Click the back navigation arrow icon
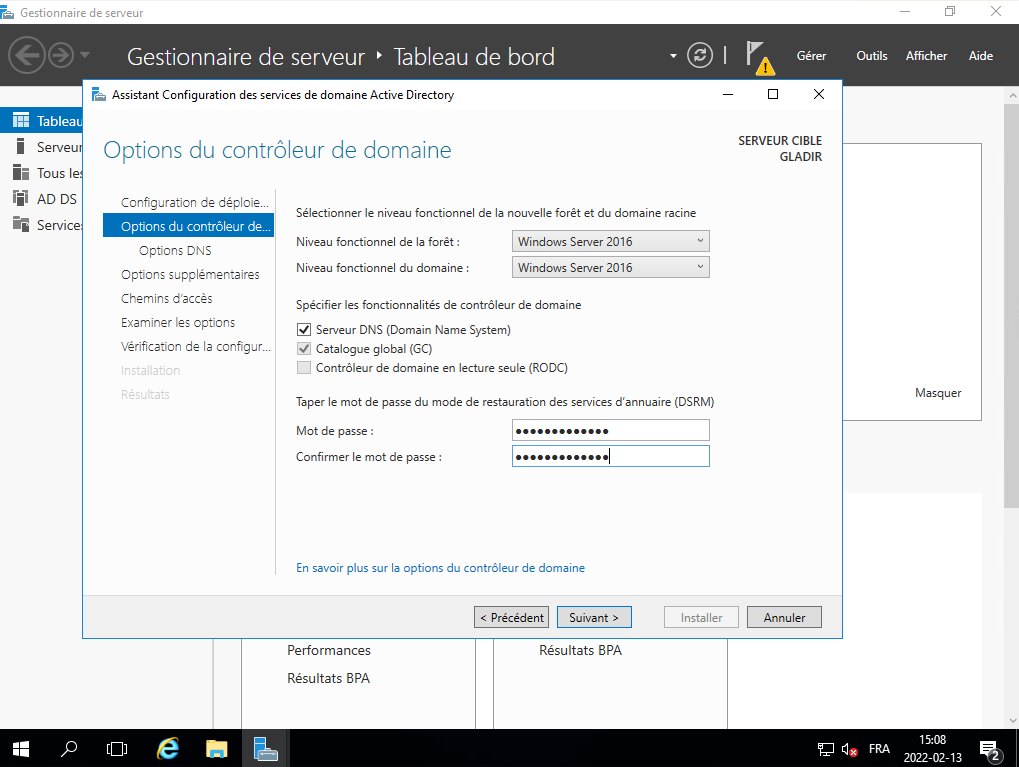This screenshot has width=1019, height=767. [x=28, y=54]
